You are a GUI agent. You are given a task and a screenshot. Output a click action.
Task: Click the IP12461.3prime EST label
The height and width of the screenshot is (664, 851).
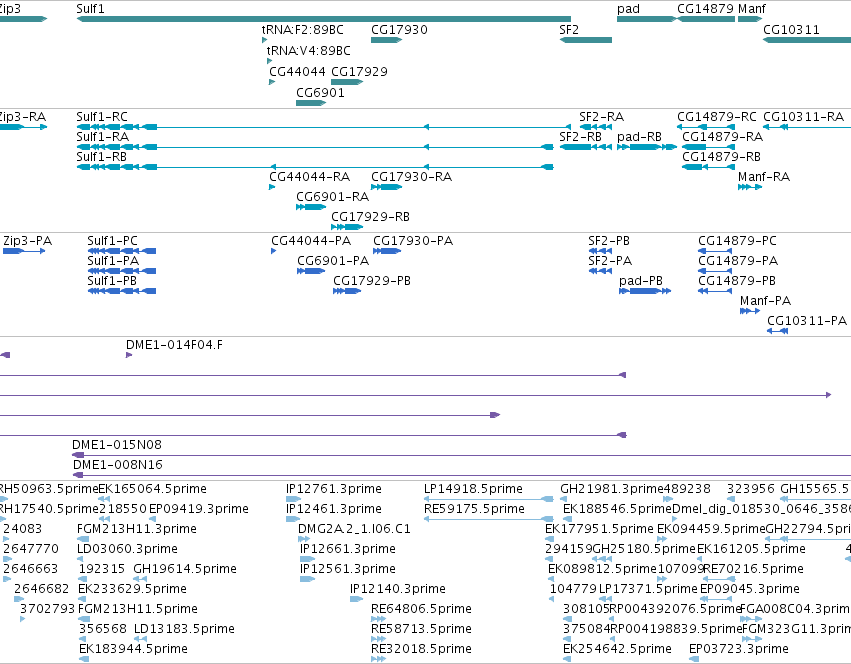(x=334, y=509)
